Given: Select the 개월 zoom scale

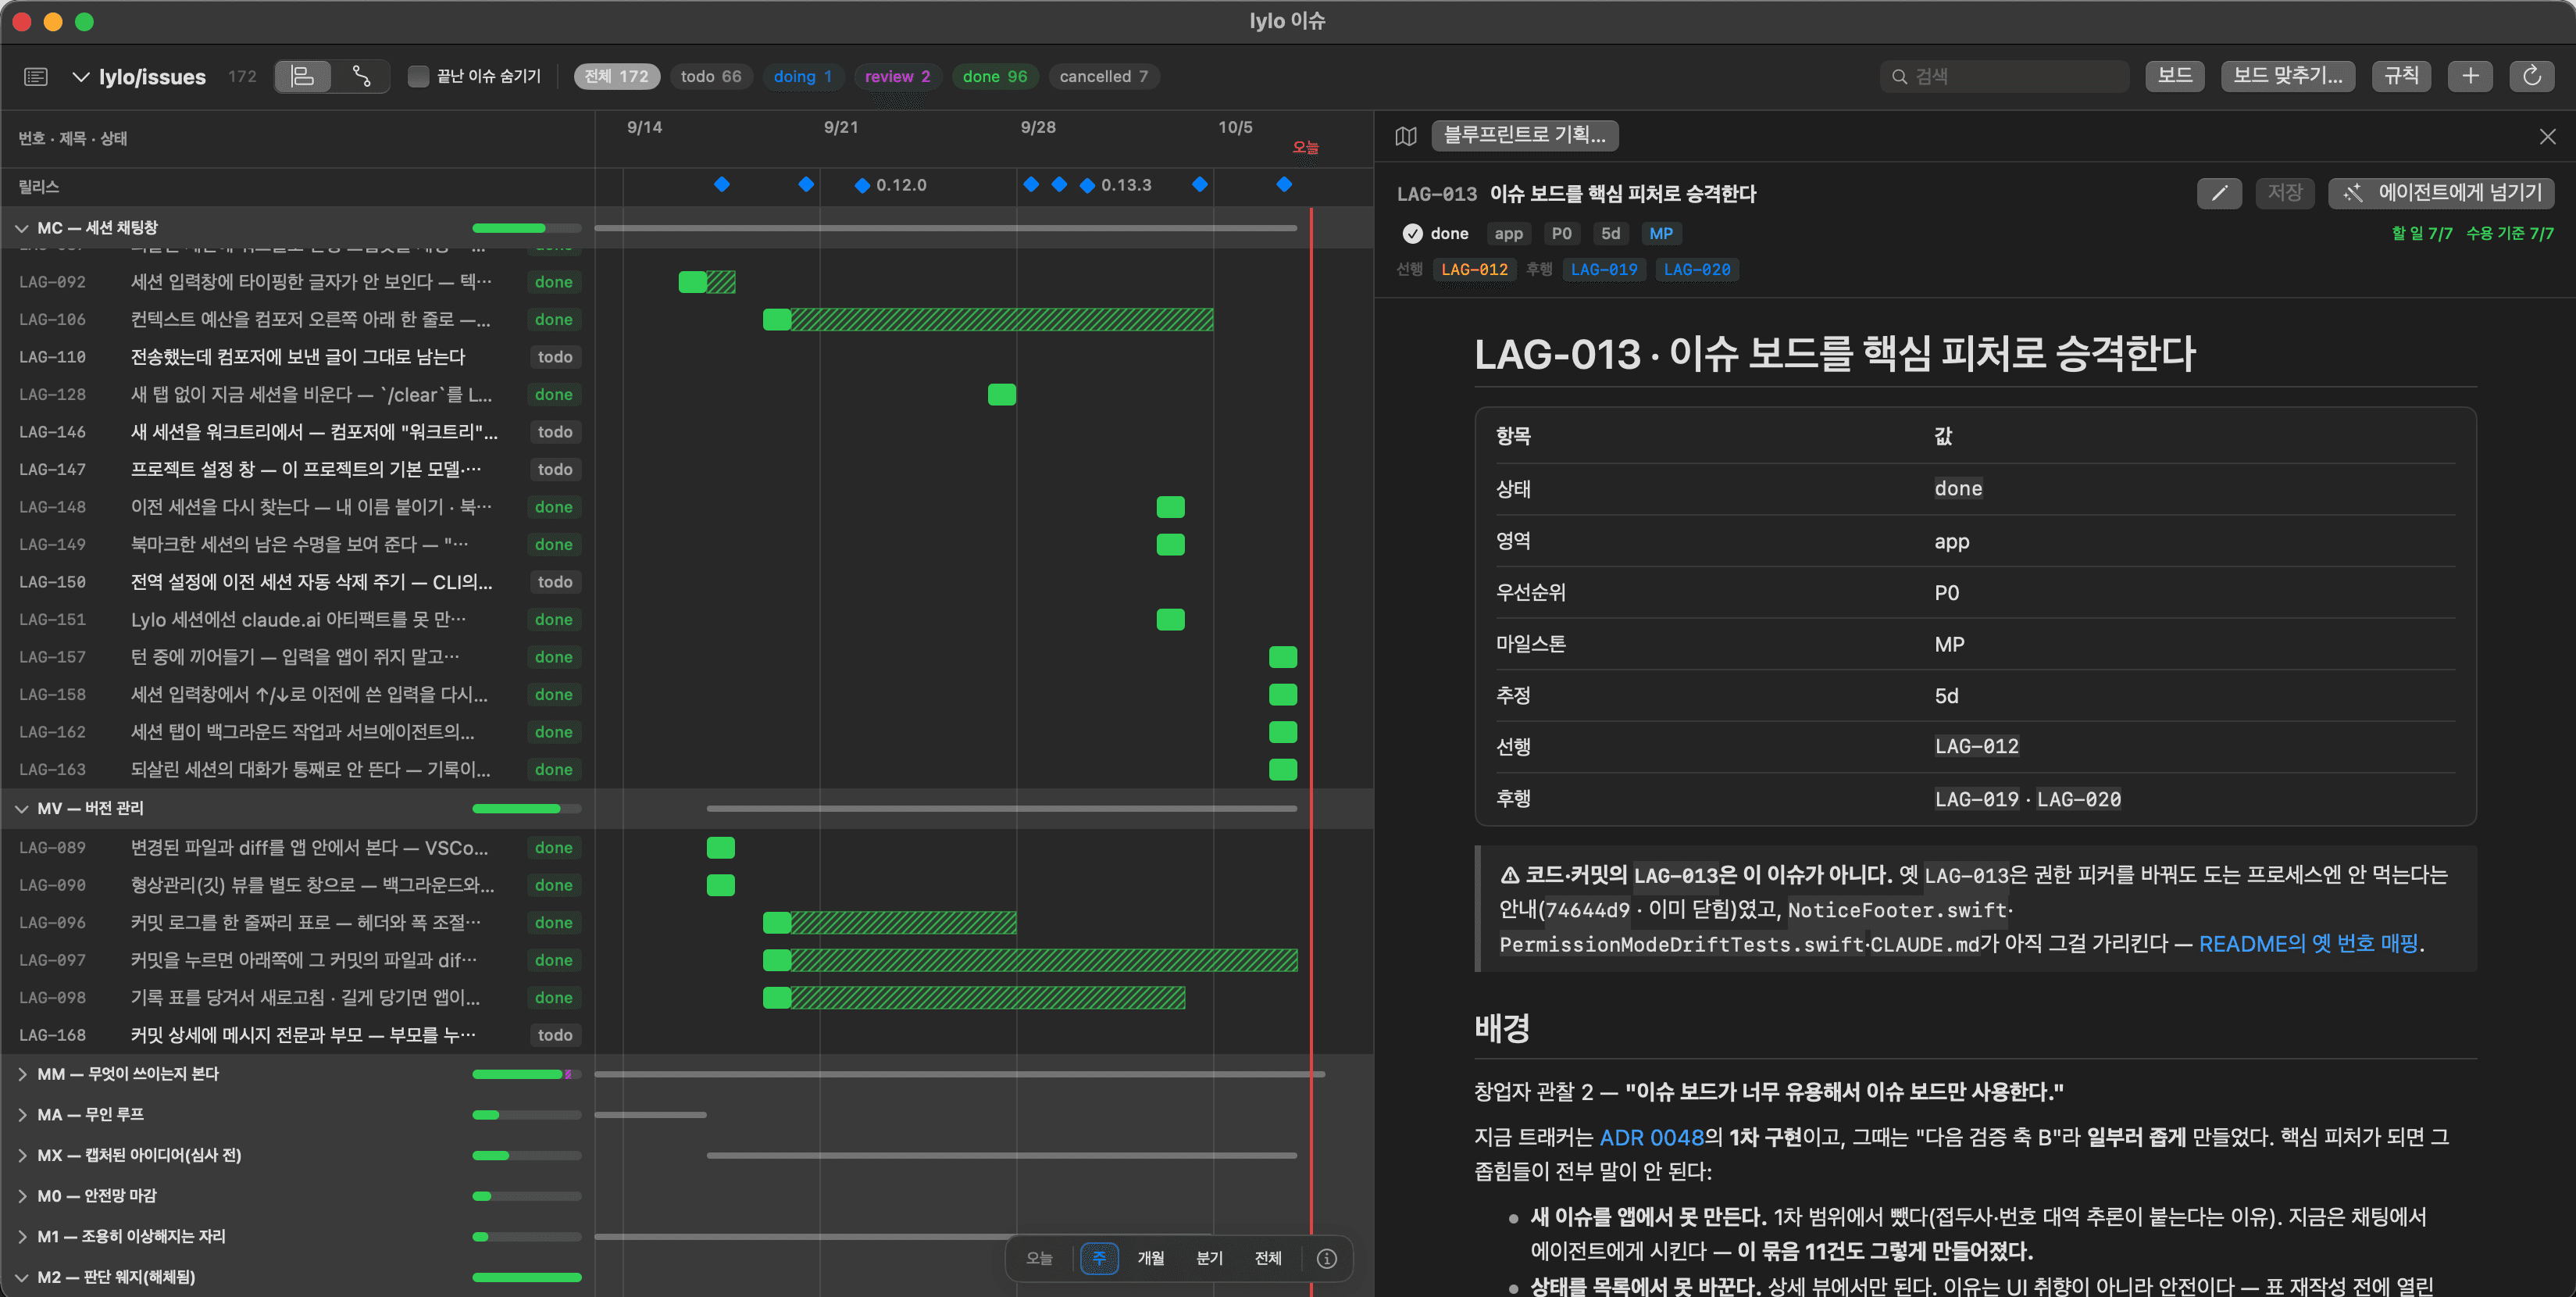Looking at the screenshot, I should [x=1150, y=1258].
